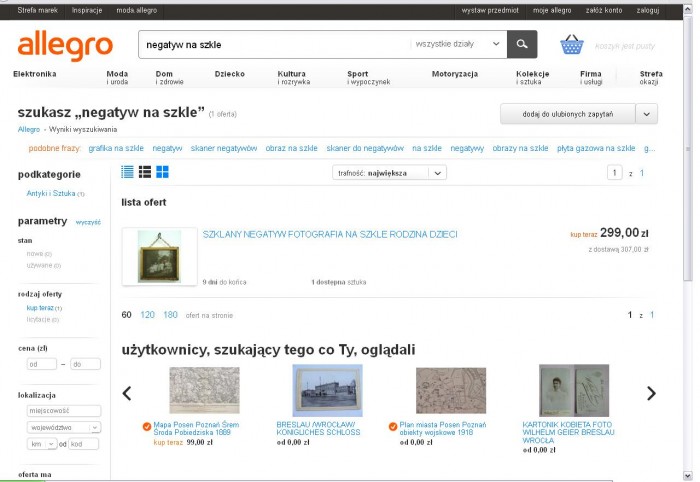The width and height of the screenshot is (700, 482).
Task: Open the Motoryzacja category menu
Action: [454, 74]
